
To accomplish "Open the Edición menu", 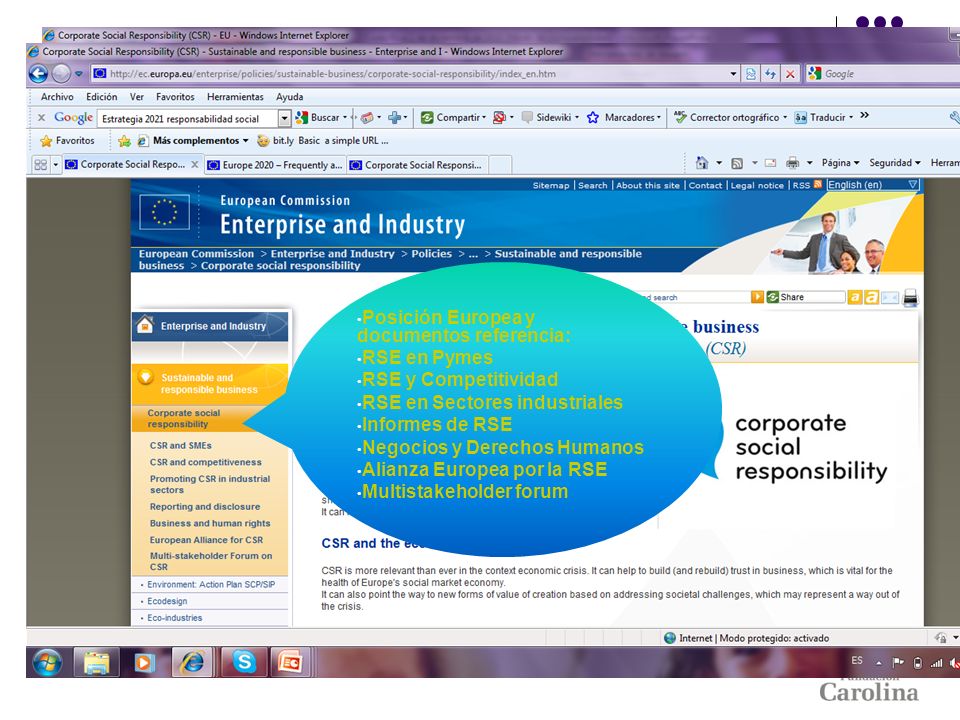I will tap(102, 97).
